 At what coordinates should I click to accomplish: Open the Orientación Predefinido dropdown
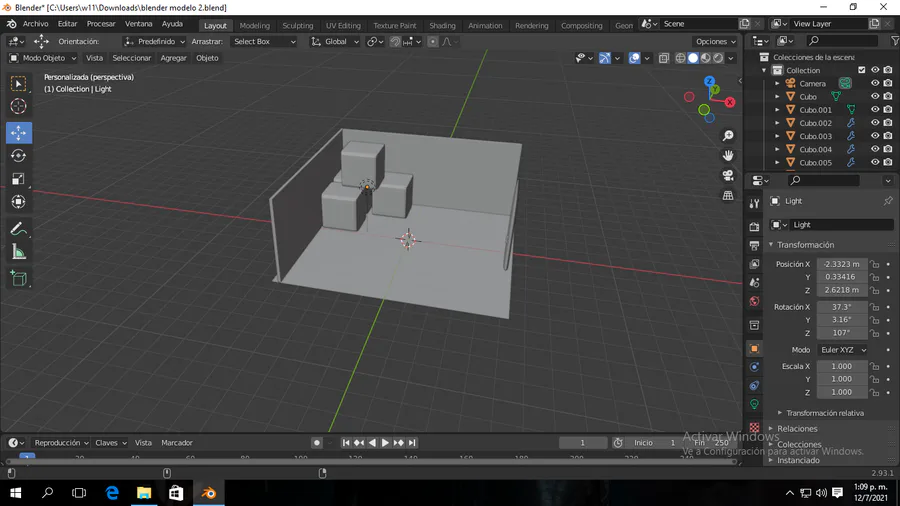tap(154, 42)
